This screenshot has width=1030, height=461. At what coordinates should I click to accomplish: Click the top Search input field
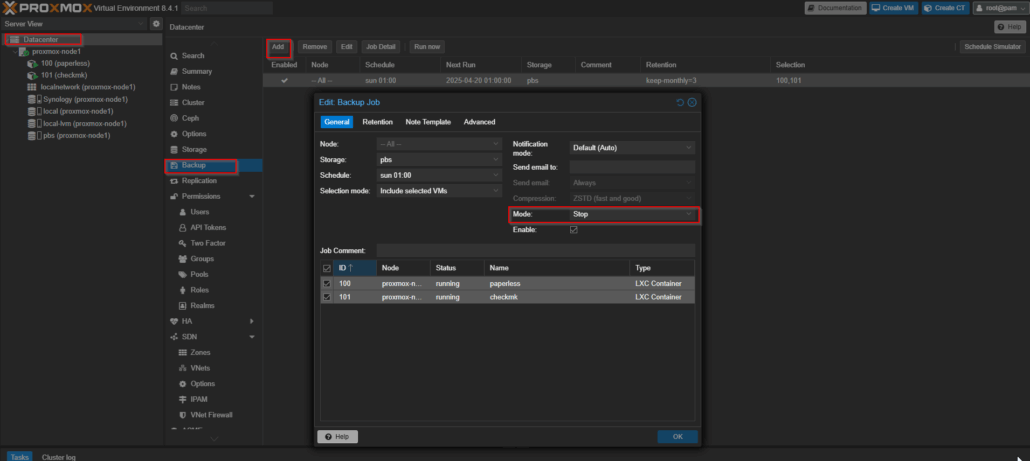pos(227,8)
